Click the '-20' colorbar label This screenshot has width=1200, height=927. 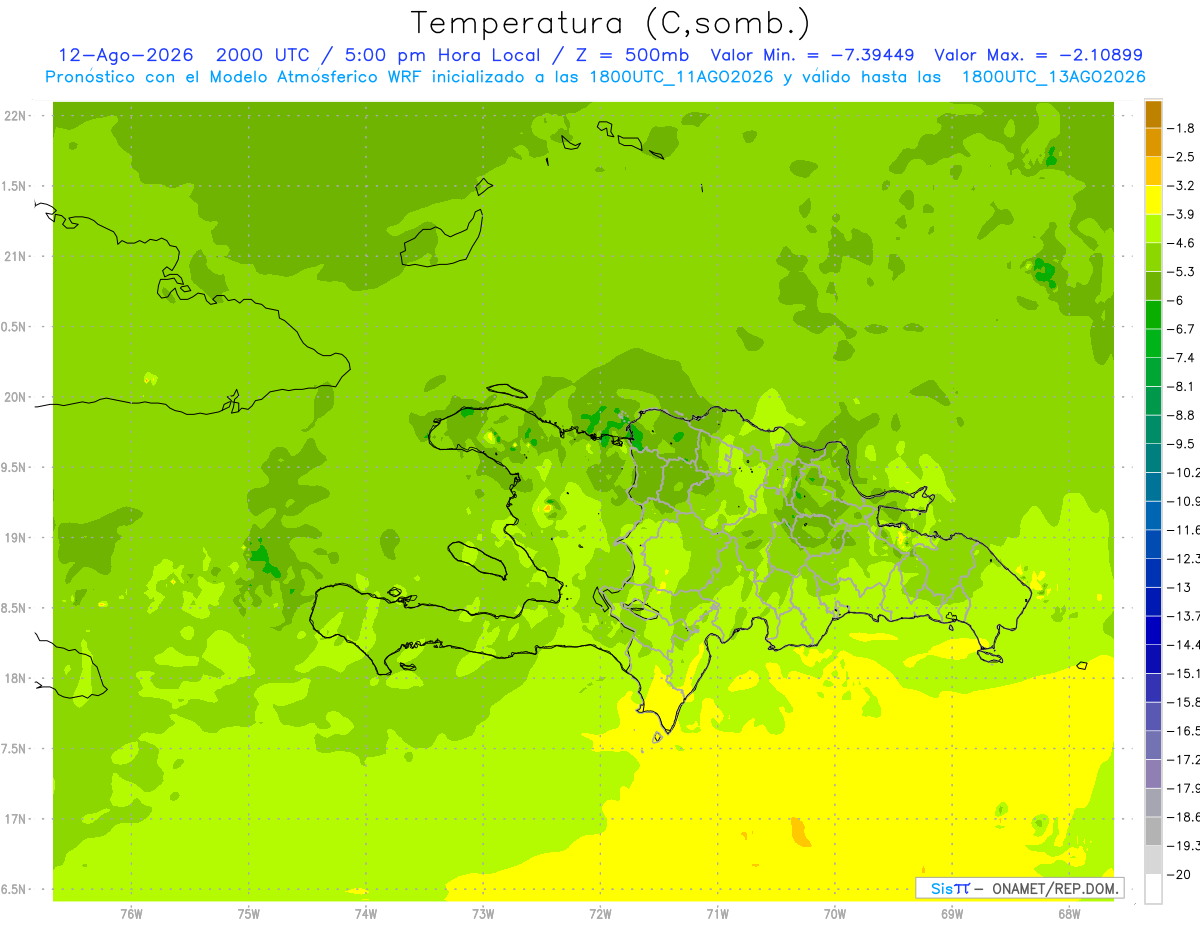1181,875
